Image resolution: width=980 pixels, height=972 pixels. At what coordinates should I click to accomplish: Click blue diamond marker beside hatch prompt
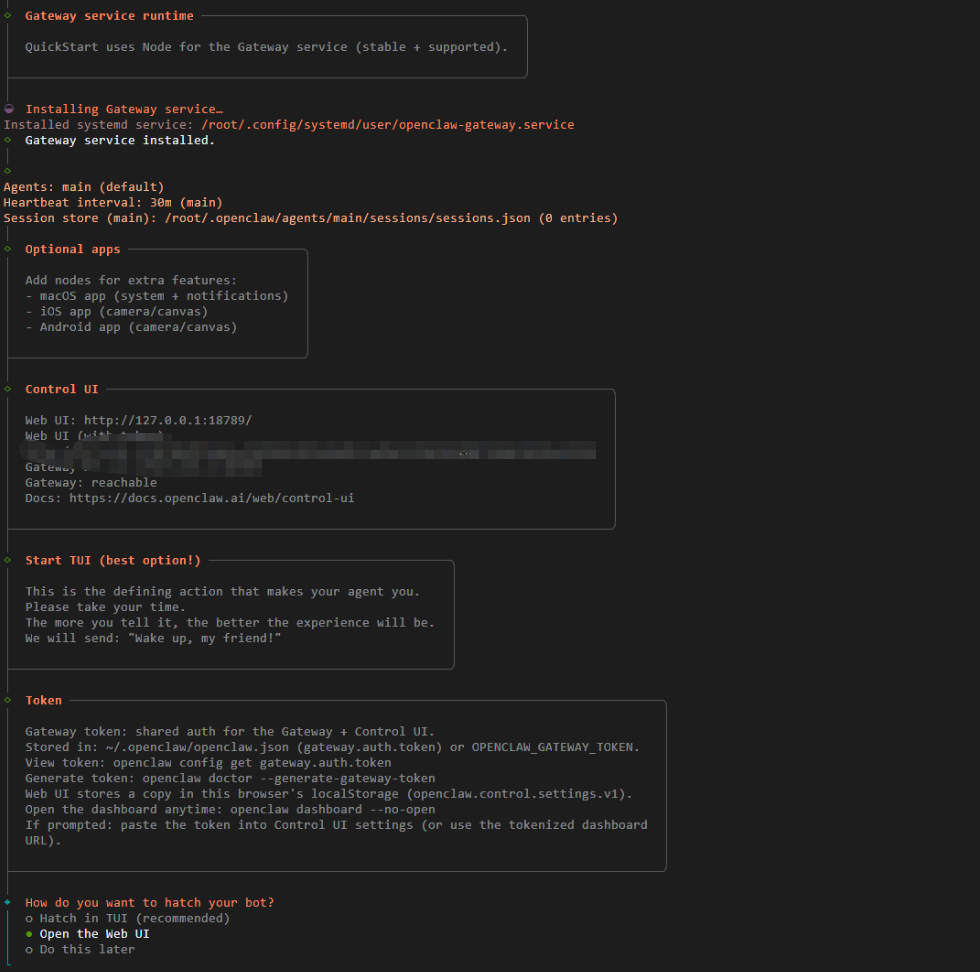[x=8, y=902]
